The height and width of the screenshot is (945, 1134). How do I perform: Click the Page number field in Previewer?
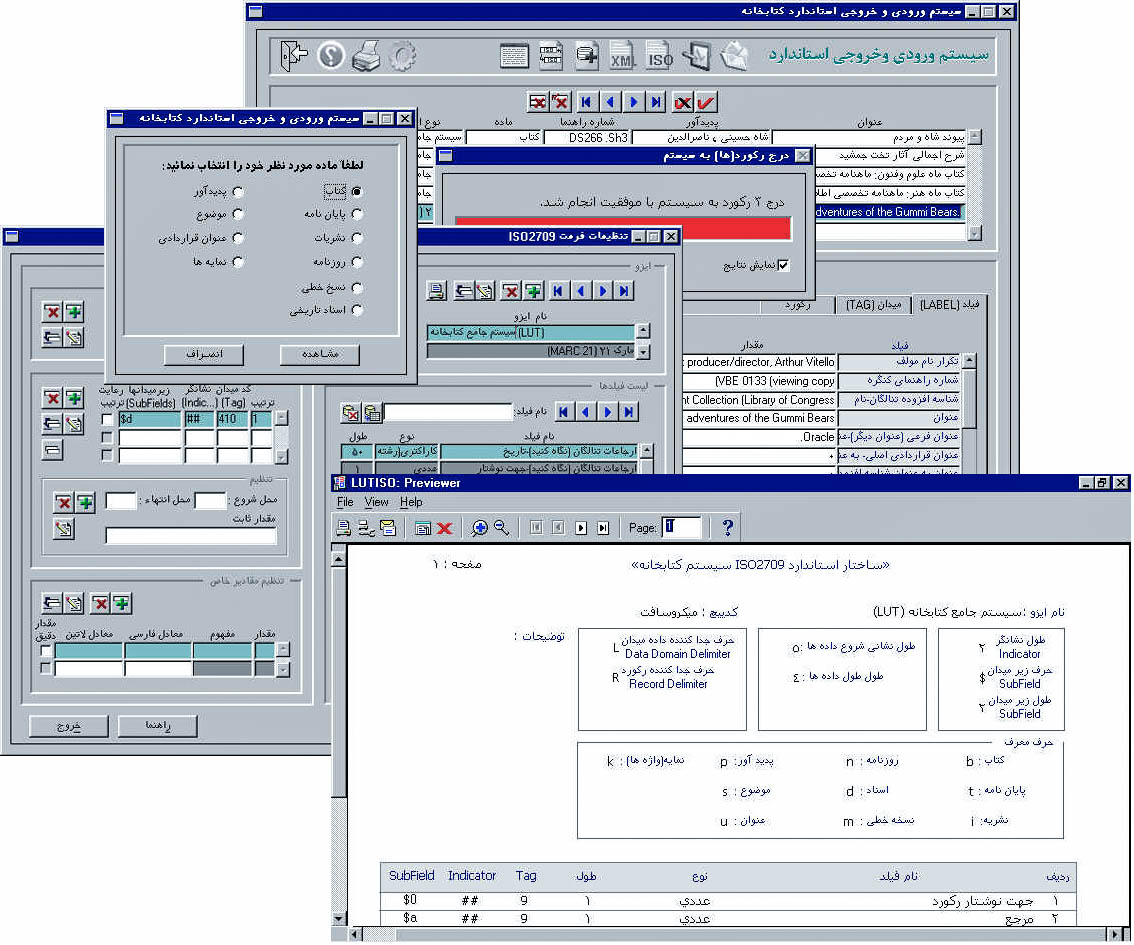681,528
